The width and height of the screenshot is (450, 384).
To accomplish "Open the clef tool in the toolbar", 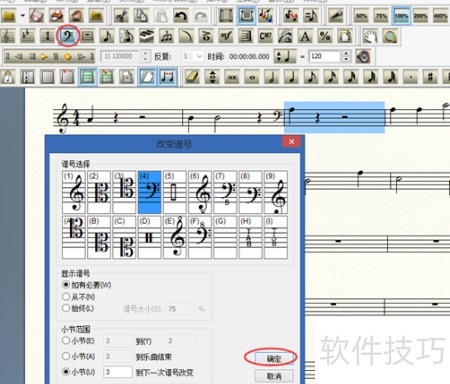I will [x=68, y=36].
